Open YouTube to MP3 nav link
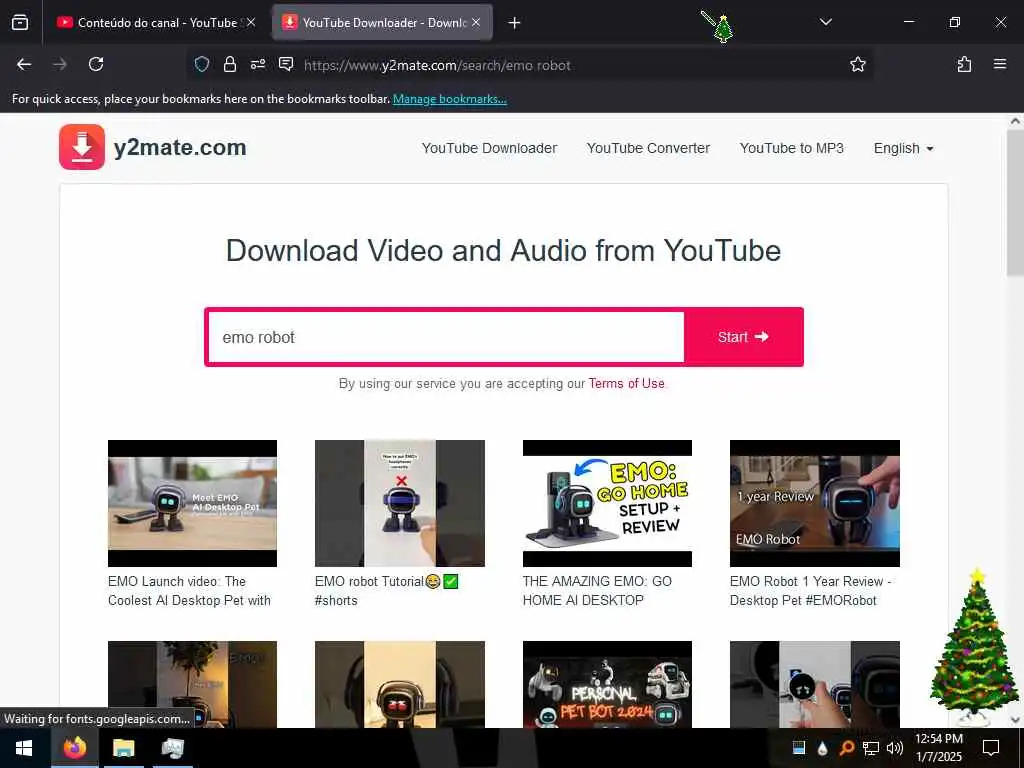 (792, 148)
